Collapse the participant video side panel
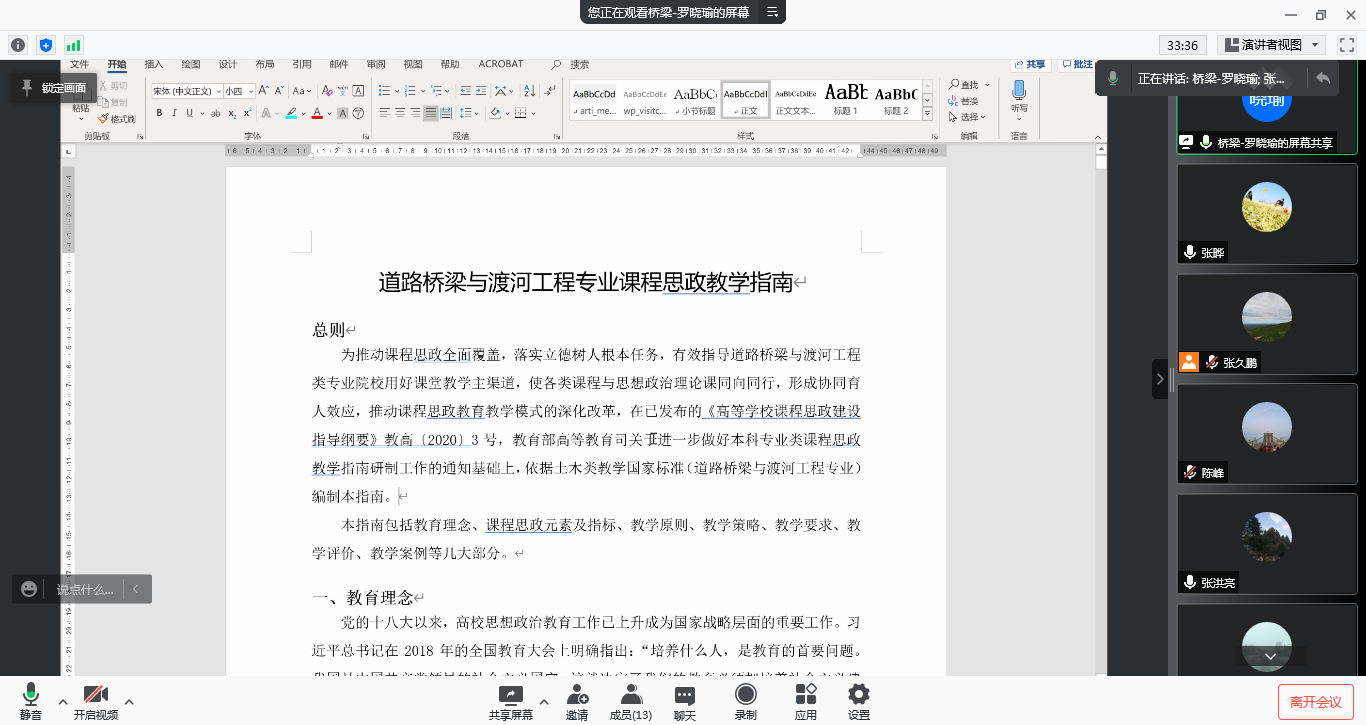The width and height of the screenshot is (1366, 725). click(1159, 379)
